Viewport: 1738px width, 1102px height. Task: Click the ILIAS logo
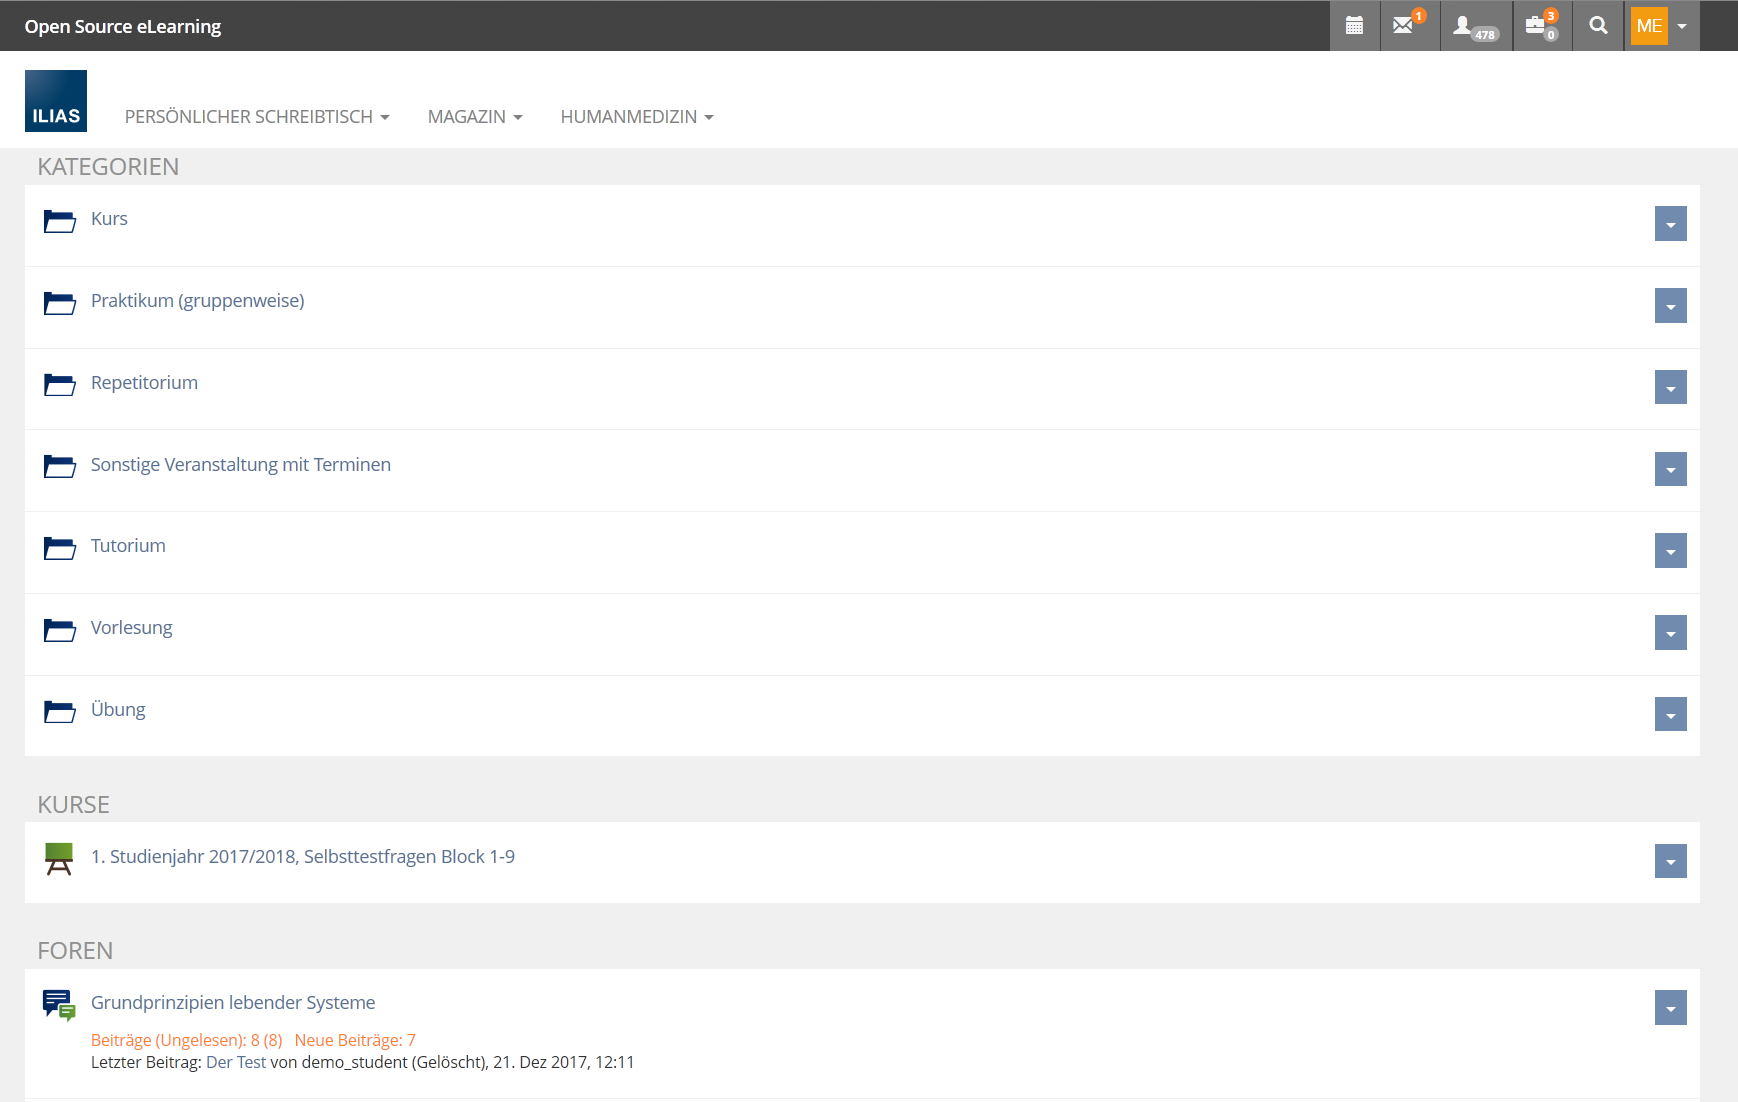point(56,101)
